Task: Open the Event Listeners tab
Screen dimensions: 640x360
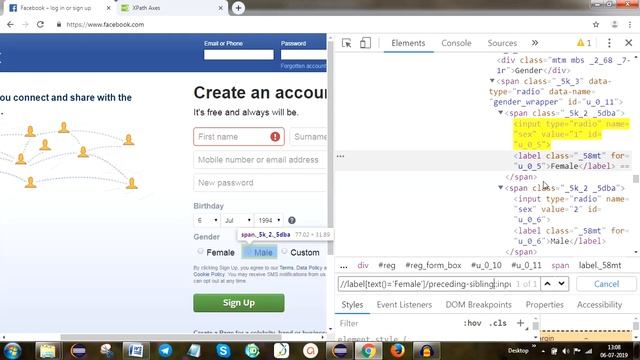Action: (404, 304)
